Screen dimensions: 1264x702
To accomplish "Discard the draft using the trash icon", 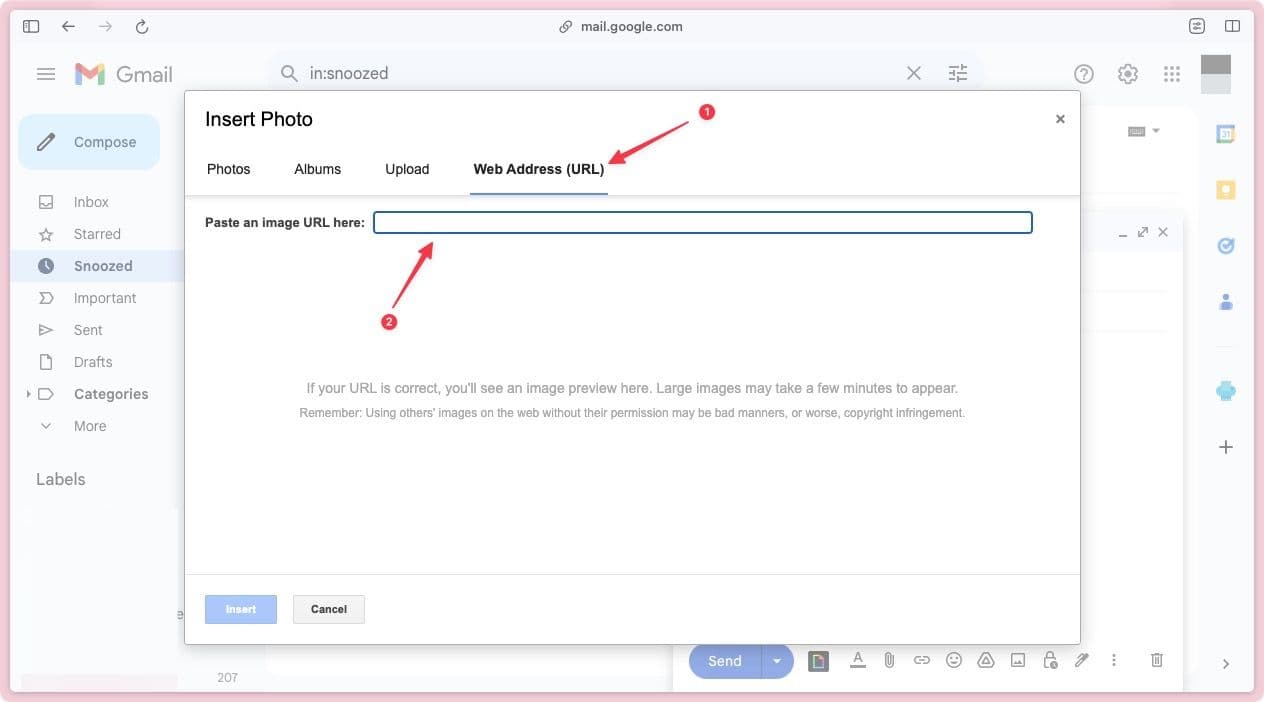I will pyautogui.click(x=1157, y=660).
